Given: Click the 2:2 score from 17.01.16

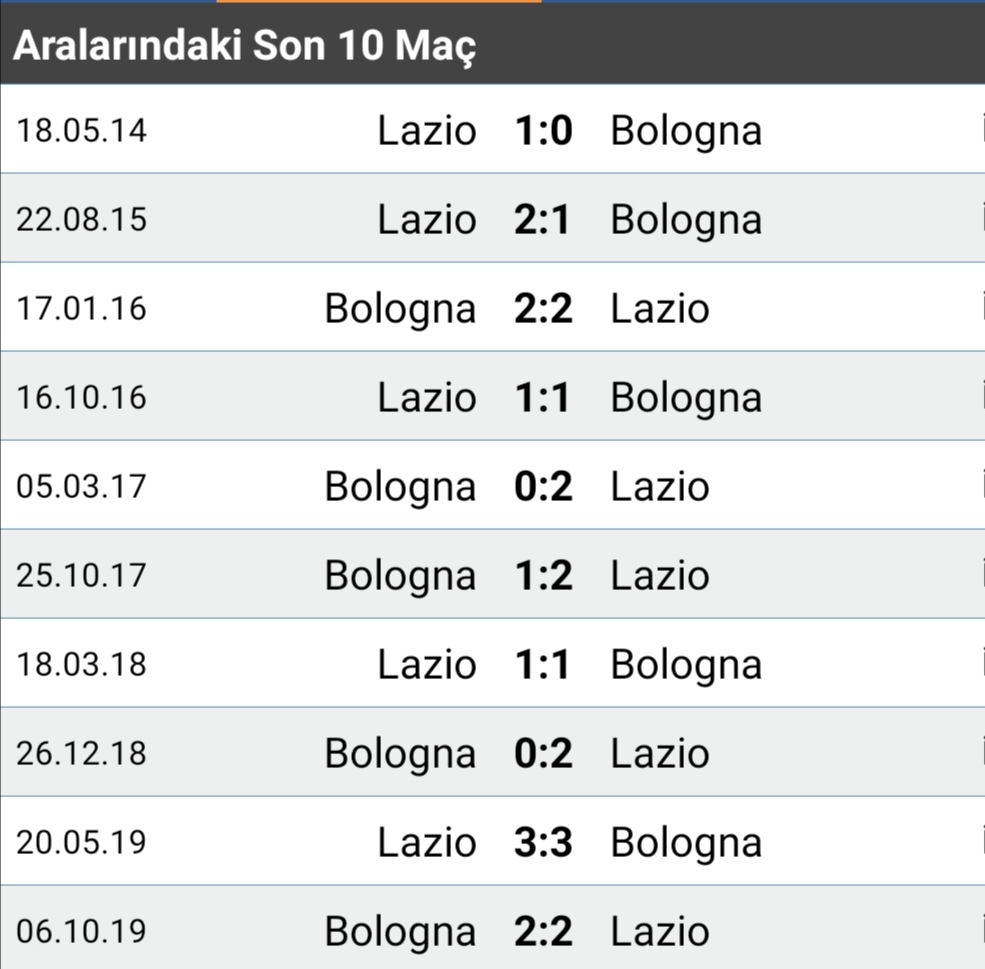Looking at the screenshot, I should [x=543, y=308].
